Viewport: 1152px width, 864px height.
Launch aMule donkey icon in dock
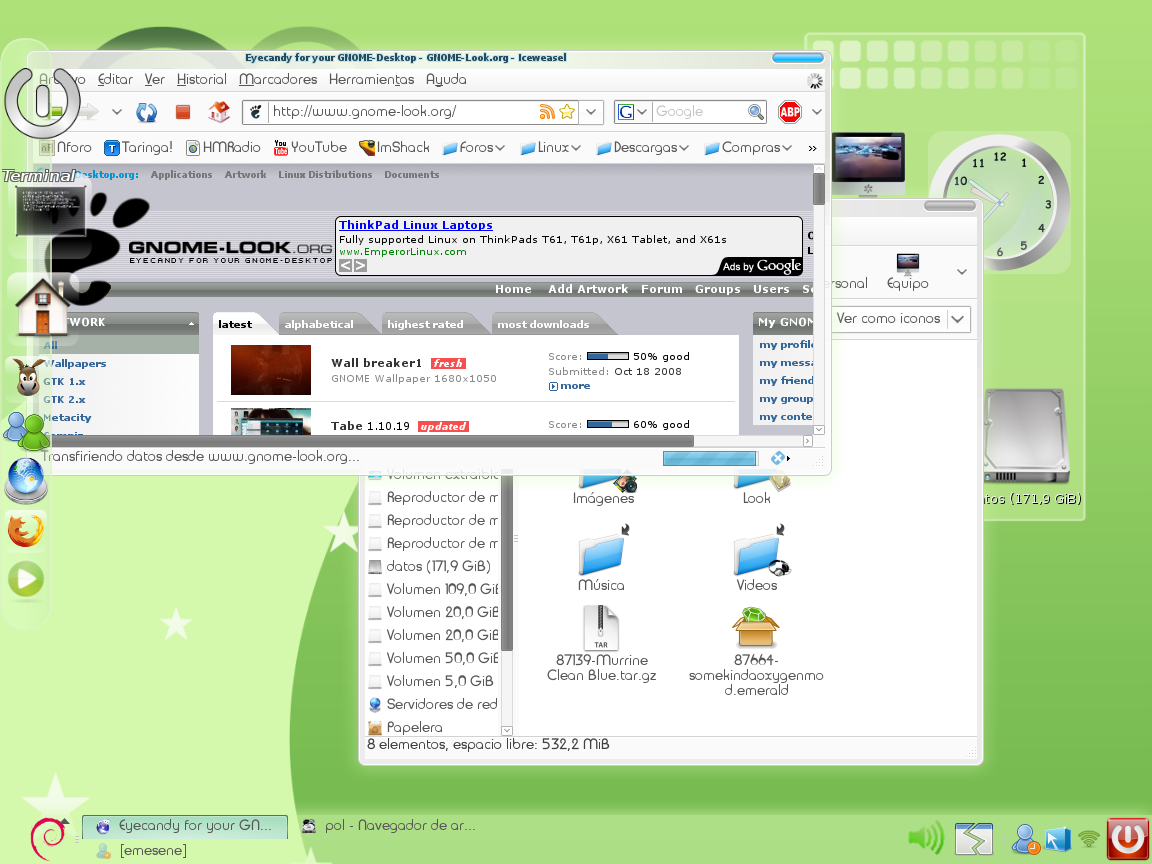point(28,377)
